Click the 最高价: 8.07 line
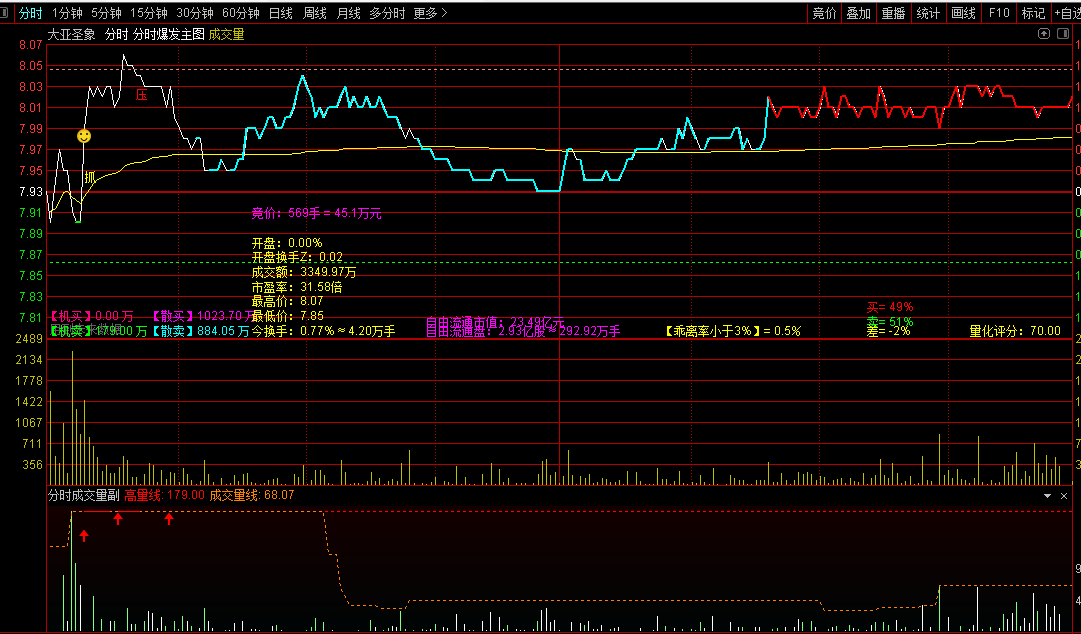 (287, 301)
